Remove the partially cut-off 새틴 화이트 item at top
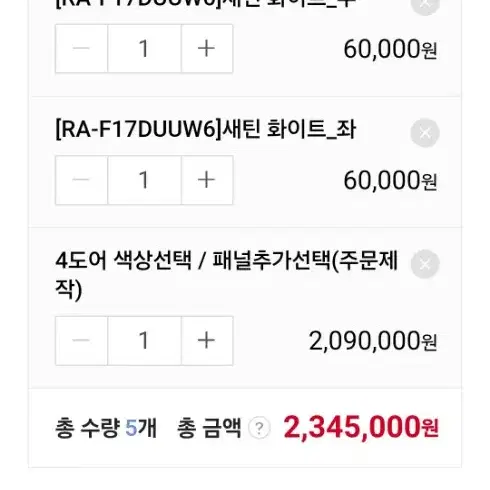 click(425, 5)
